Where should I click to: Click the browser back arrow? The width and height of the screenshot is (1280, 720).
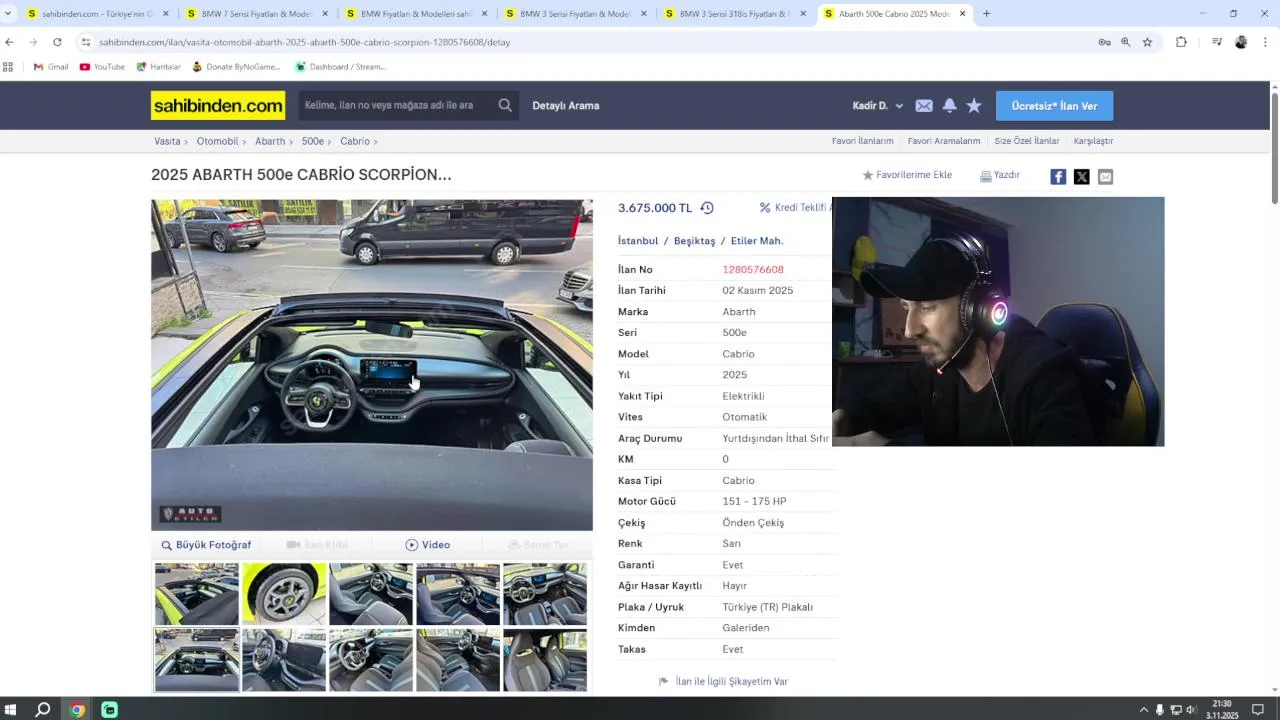point(9,42)
